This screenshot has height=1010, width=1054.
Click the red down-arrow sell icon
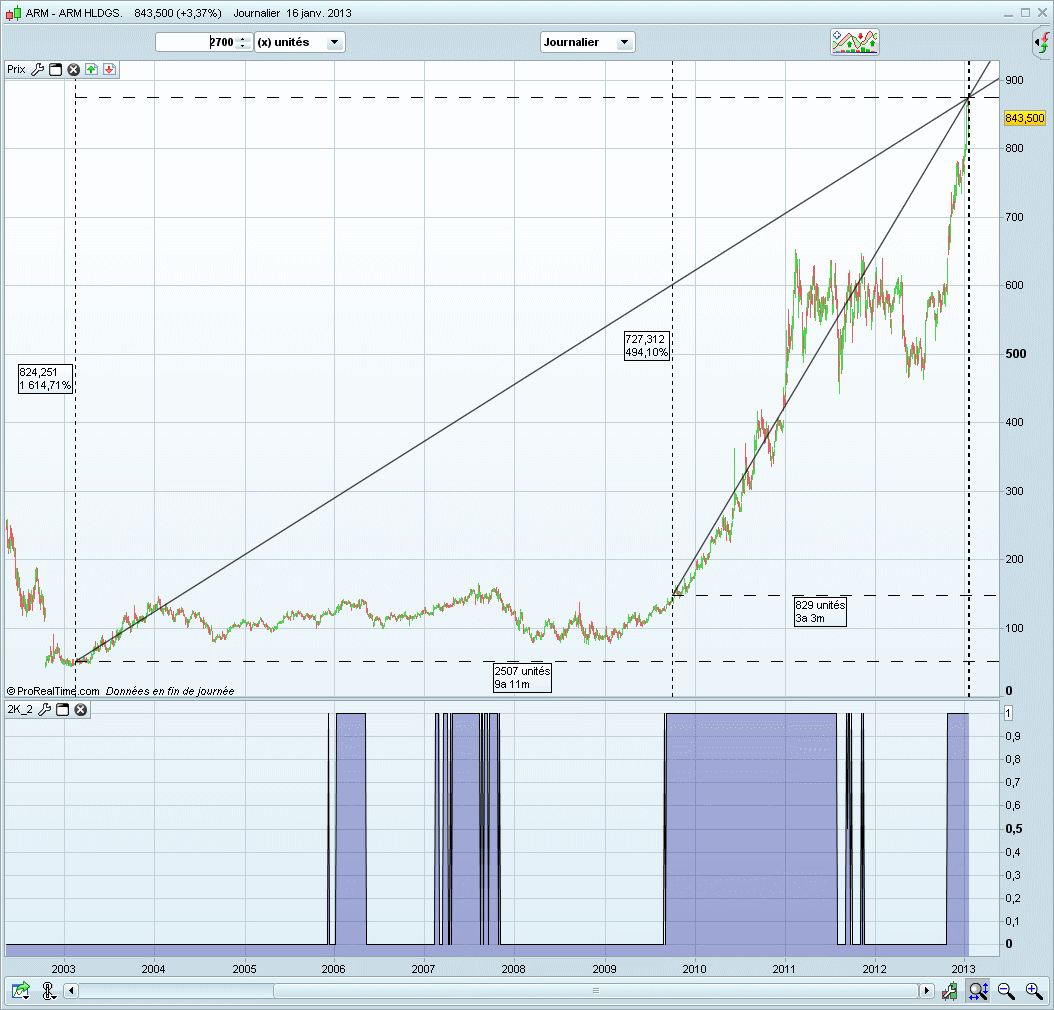click(108, 70)
